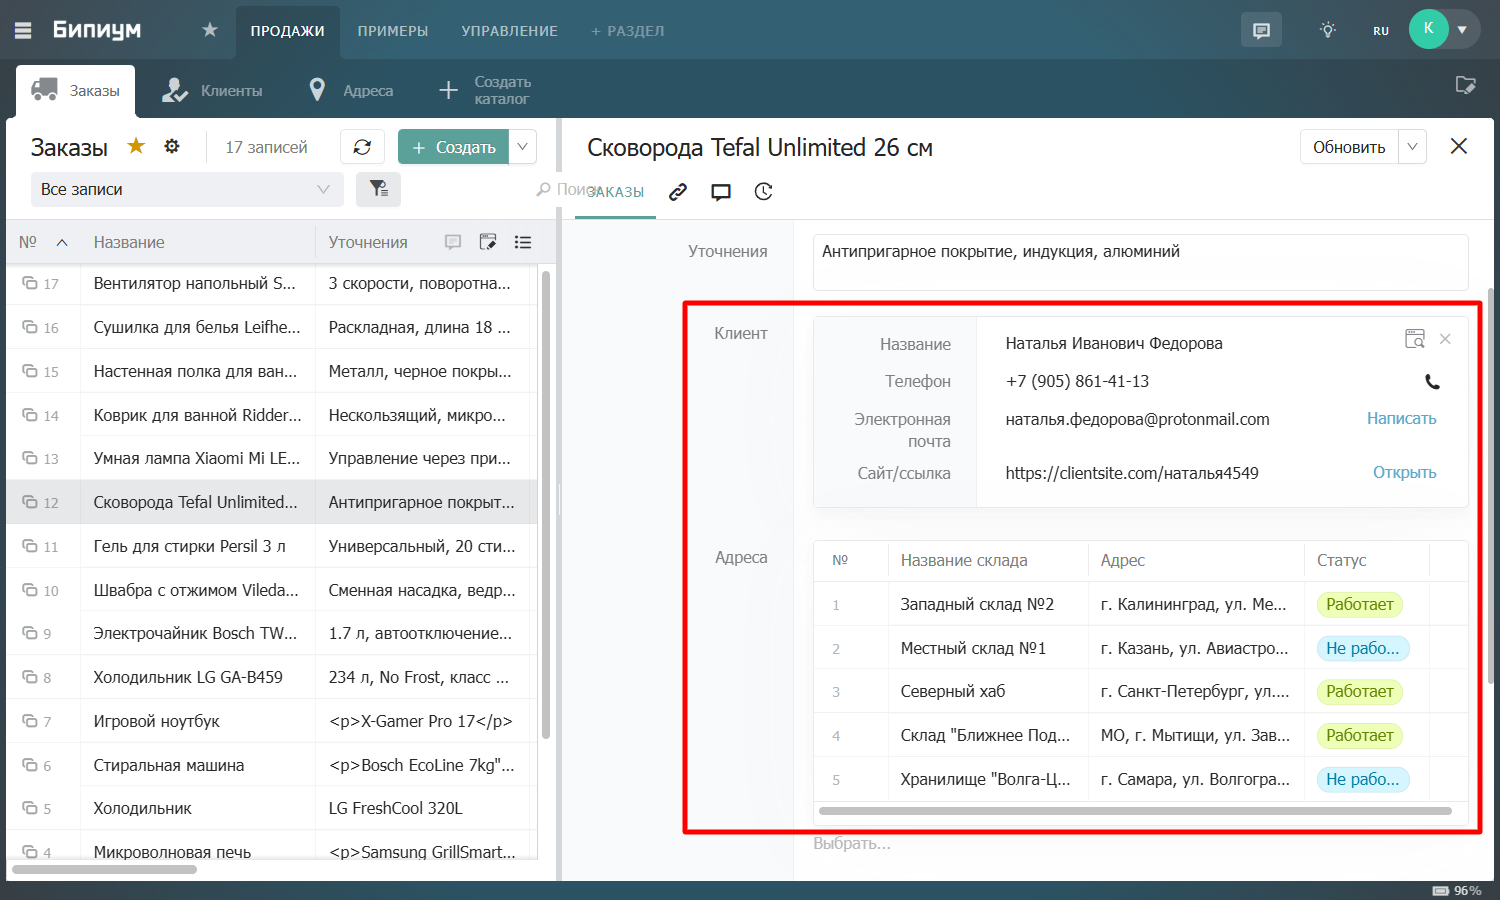This screenshot has width=1500, height=900.
Task: Switch to the ПРИМЕРЫ section
Action: 393,31
